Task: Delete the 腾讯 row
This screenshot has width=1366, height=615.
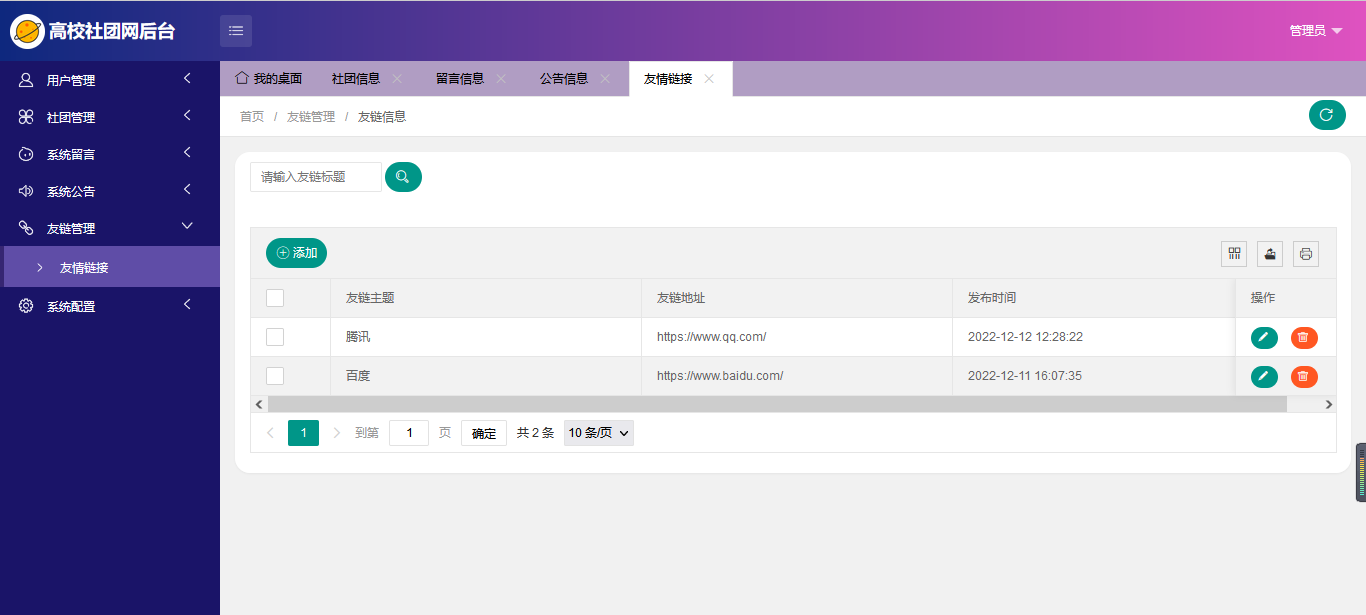Action: (x=1304, y=338)
